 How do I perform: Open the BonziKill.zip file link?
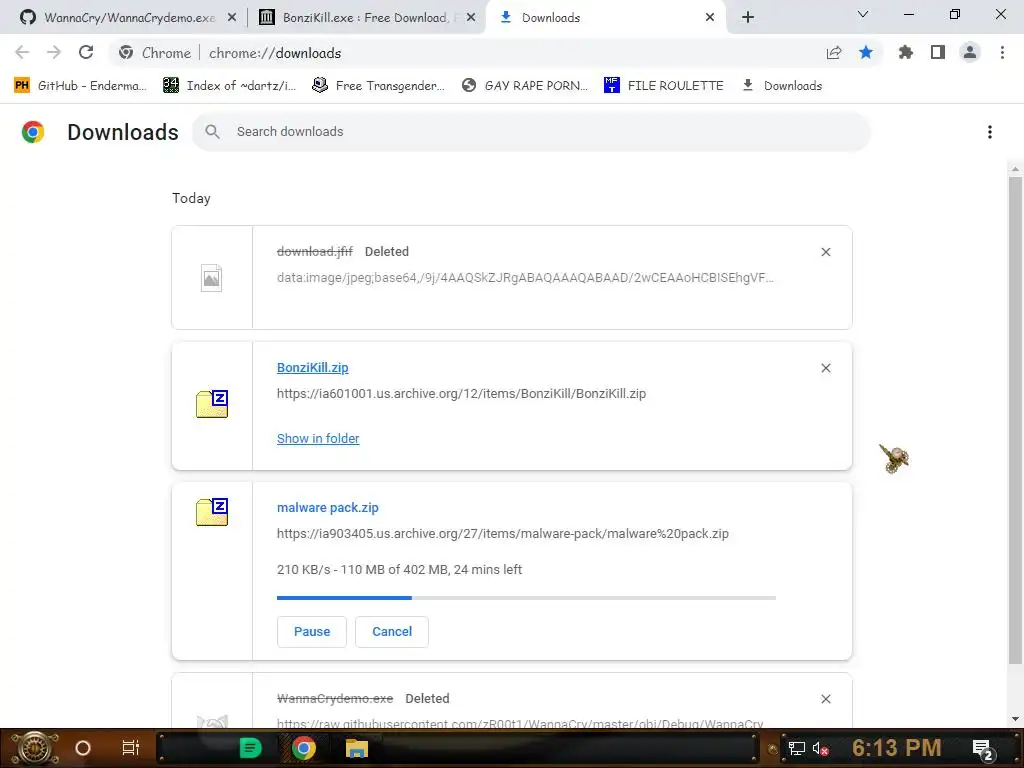313,368
